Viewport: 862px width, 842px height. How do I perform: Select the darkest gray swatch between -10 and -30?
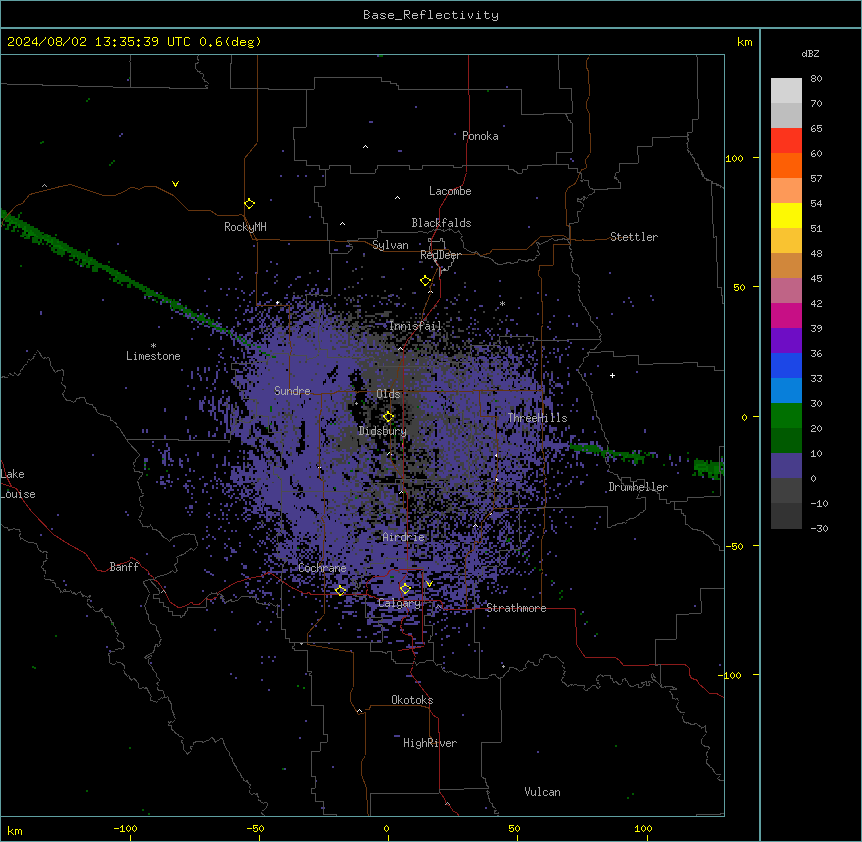[x=786, y=516]
